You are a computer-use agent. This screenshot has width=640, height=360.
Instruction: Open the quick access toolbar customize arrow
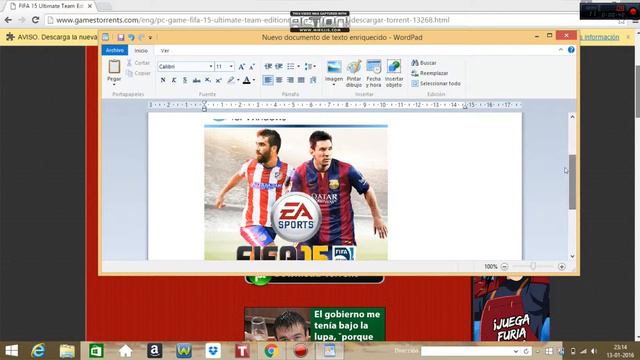150,38
